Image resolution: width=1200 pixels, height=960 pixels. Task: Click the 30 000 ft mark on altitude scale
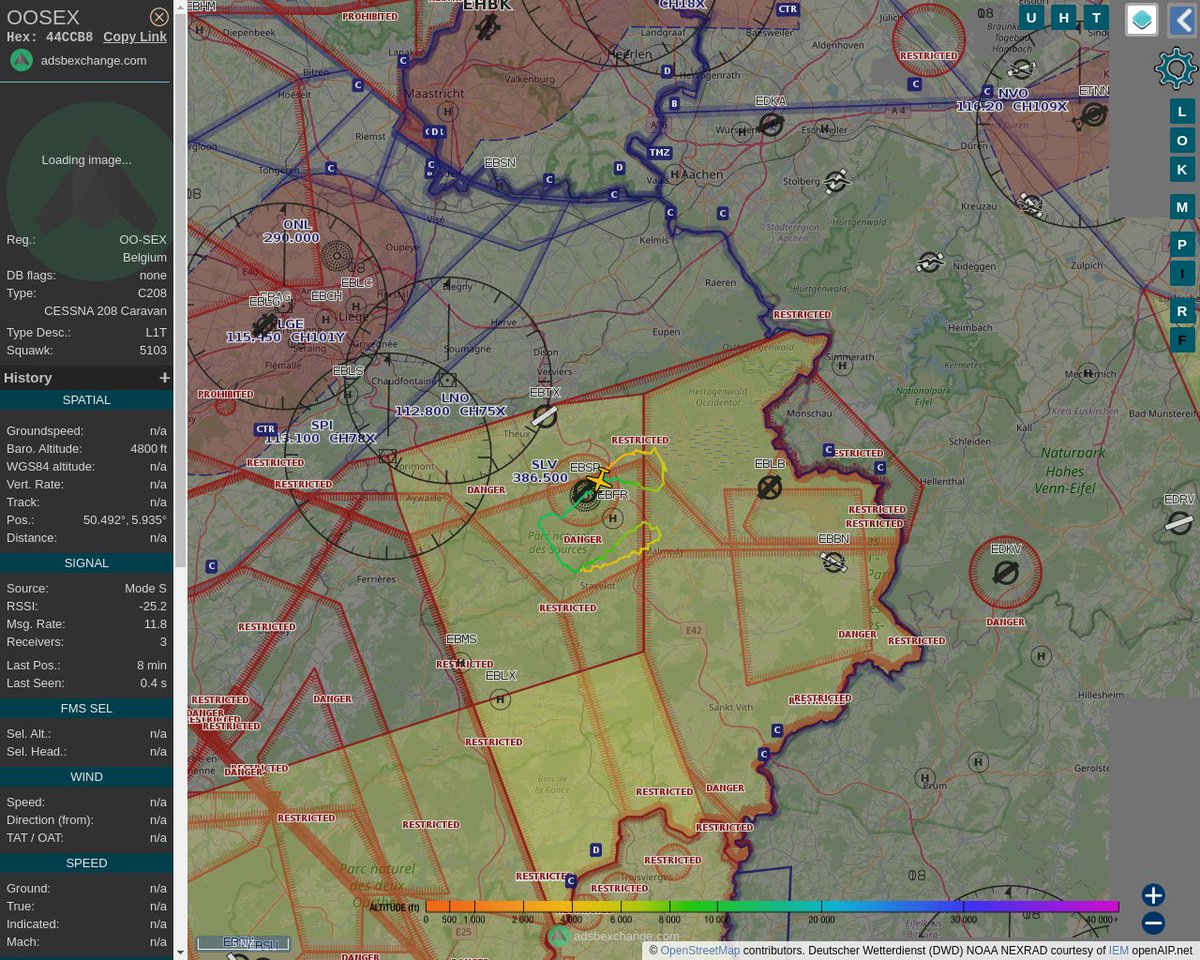(964, 919)
